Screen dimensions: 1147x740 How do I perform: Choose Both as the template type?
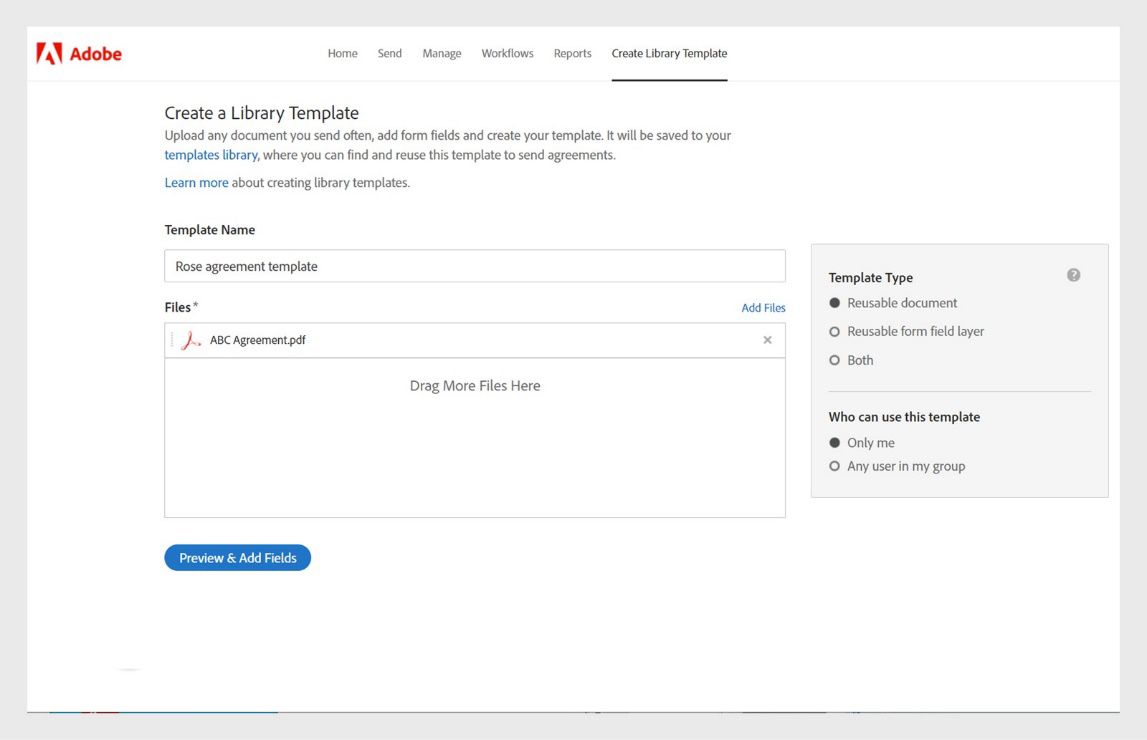click(834, 359)
